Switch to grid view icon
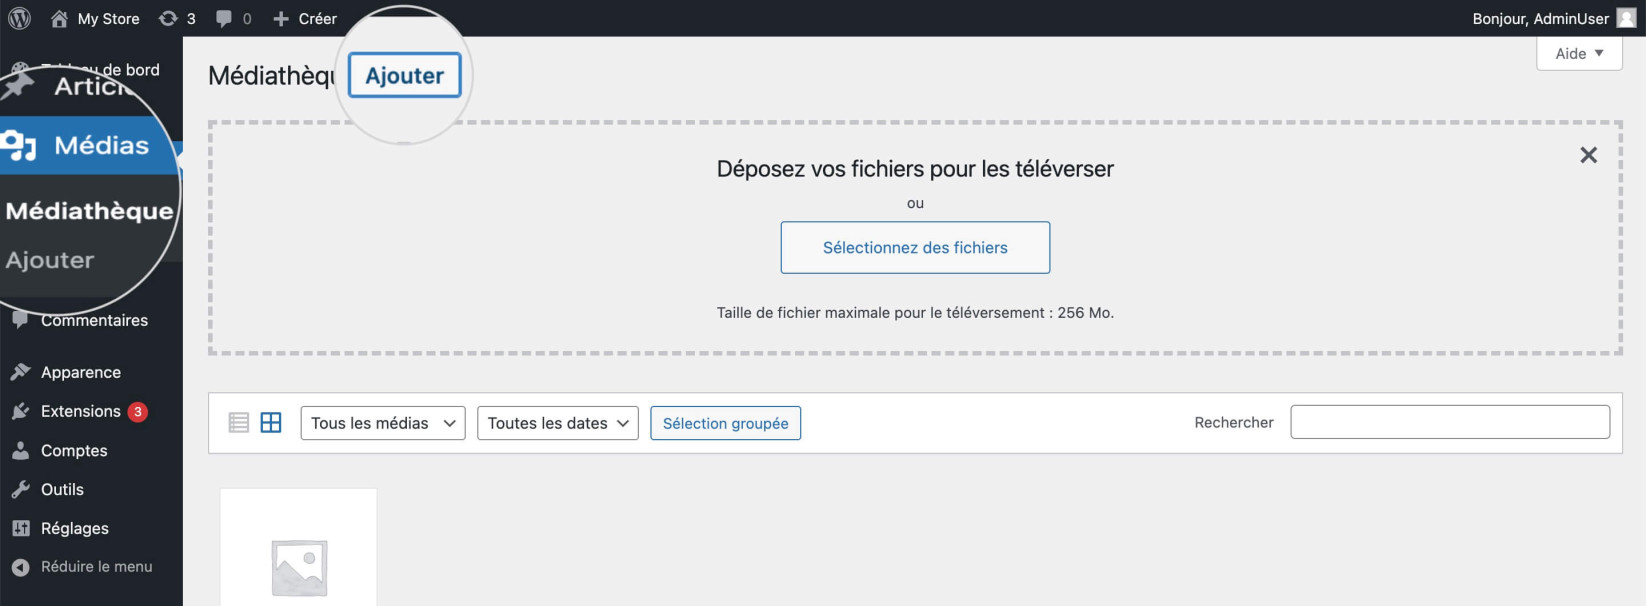1646x606 pixels. 271,422
